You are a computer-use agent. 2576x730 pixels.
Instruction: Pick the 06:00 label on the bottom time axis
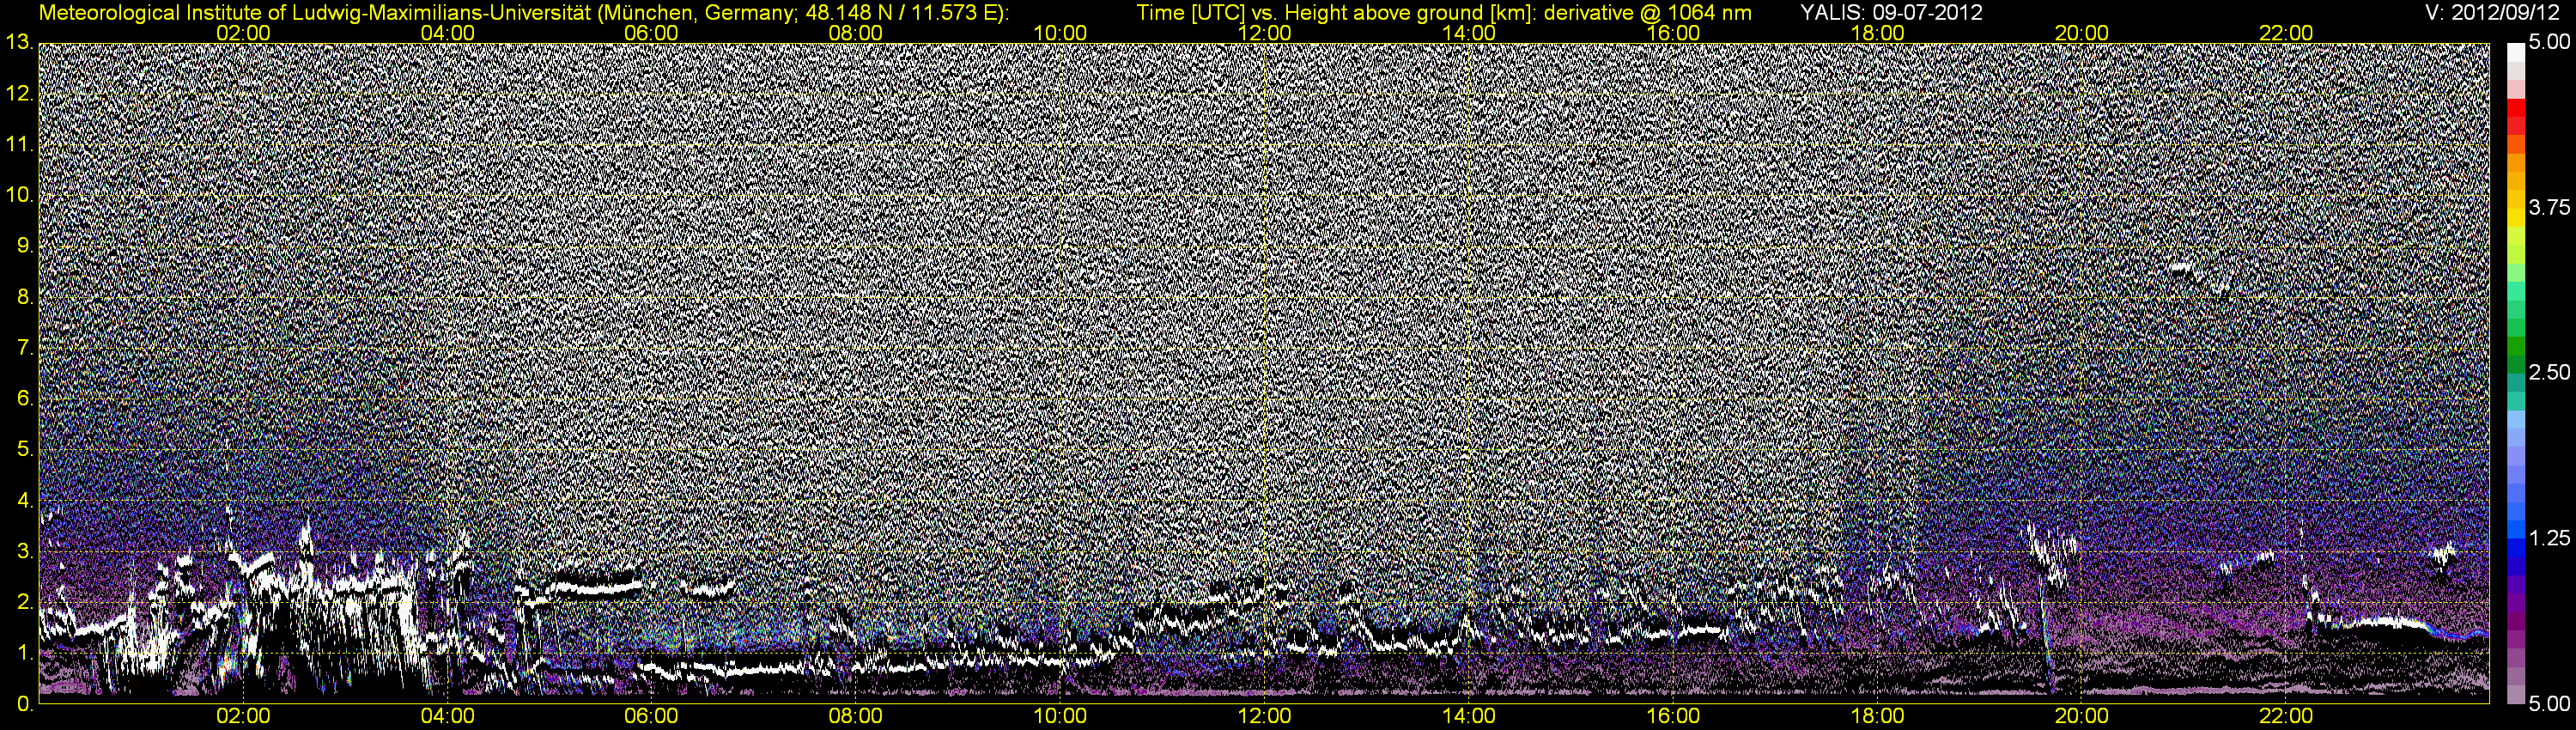651,716
